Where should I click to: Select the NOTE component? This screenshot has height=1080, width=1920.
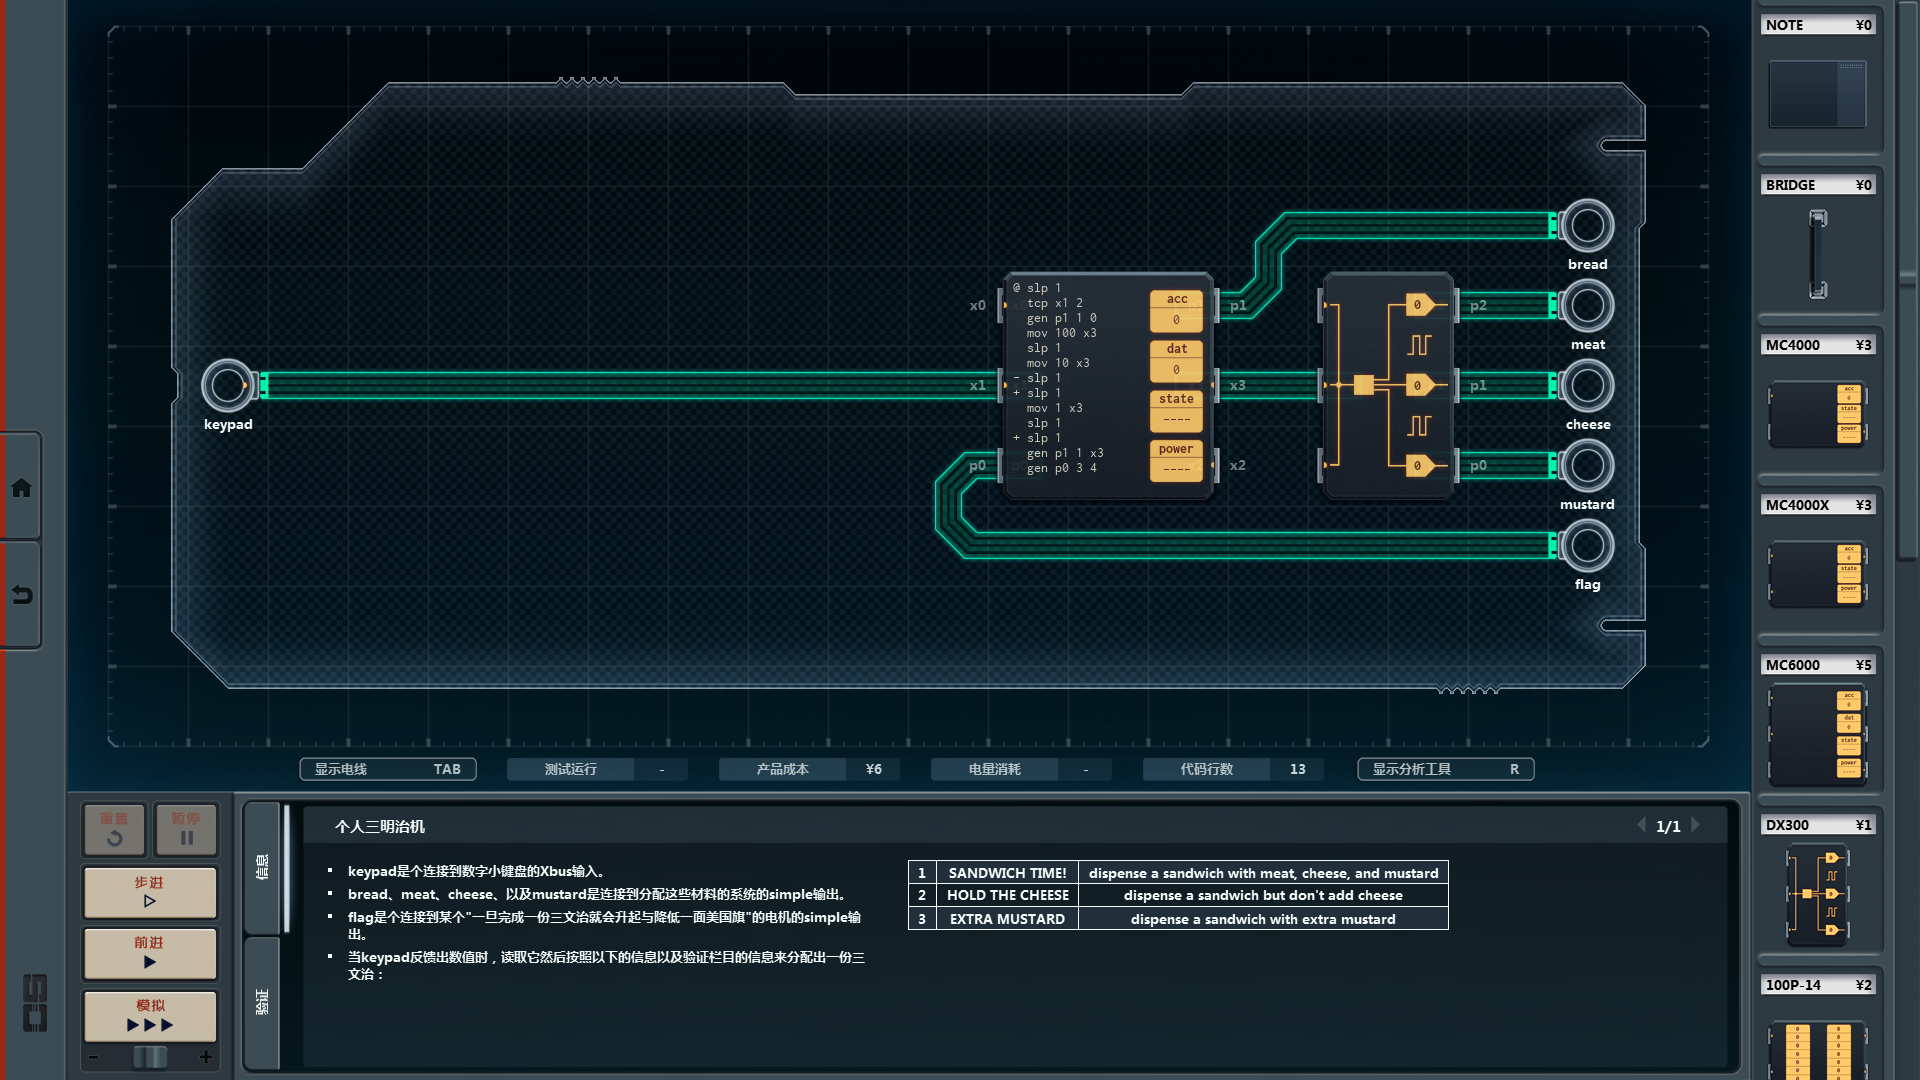click(1817, 94)
